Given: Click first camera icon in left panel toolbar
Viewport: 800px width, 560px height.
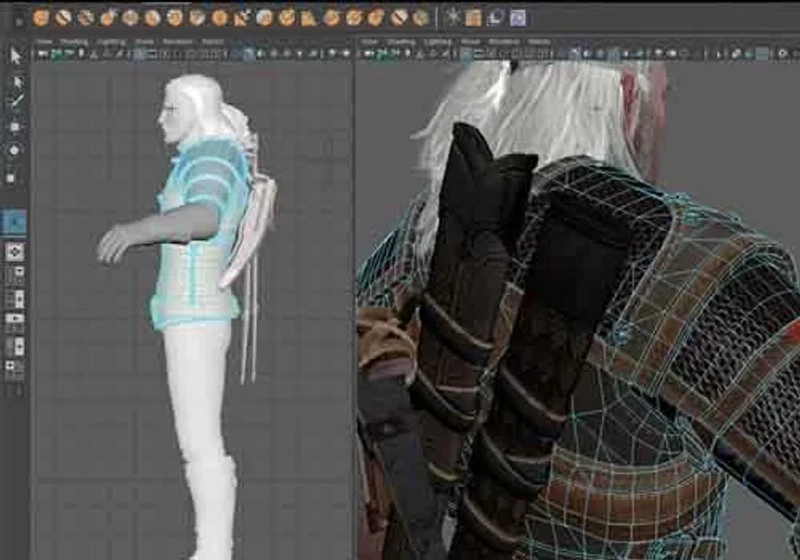Looking at the screenshot, I should pos(42,54).
